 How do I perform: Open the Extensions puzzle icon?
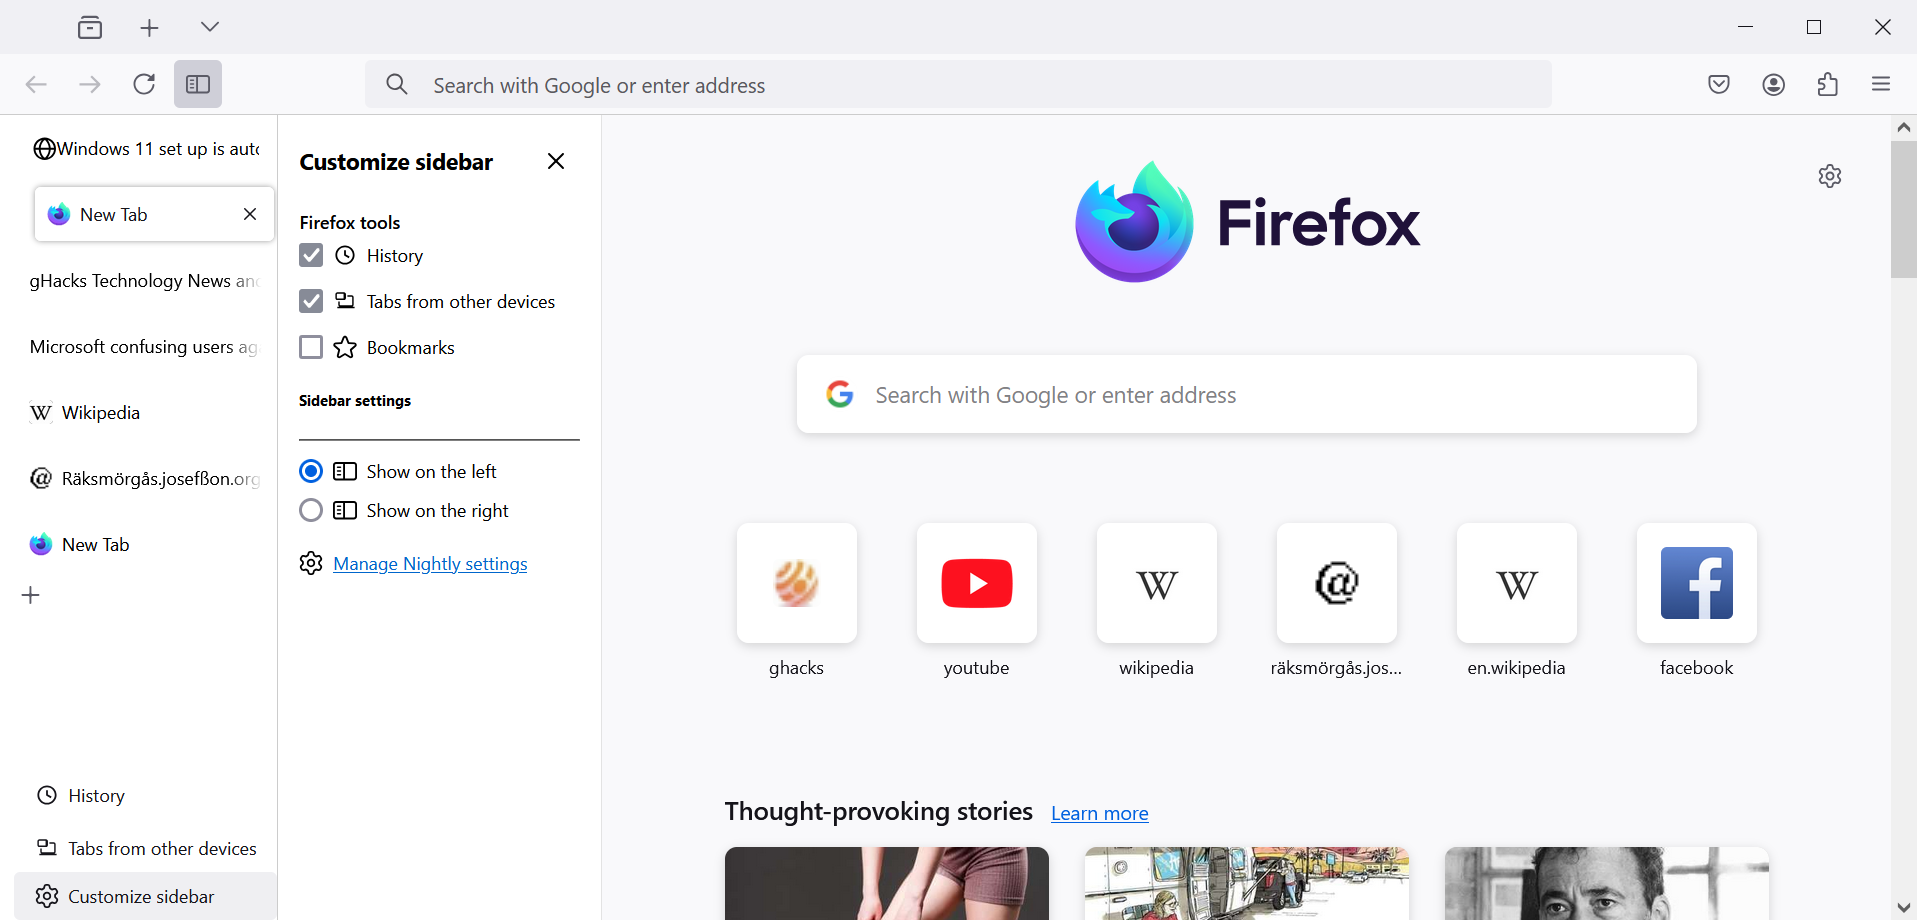[1828, 84]
